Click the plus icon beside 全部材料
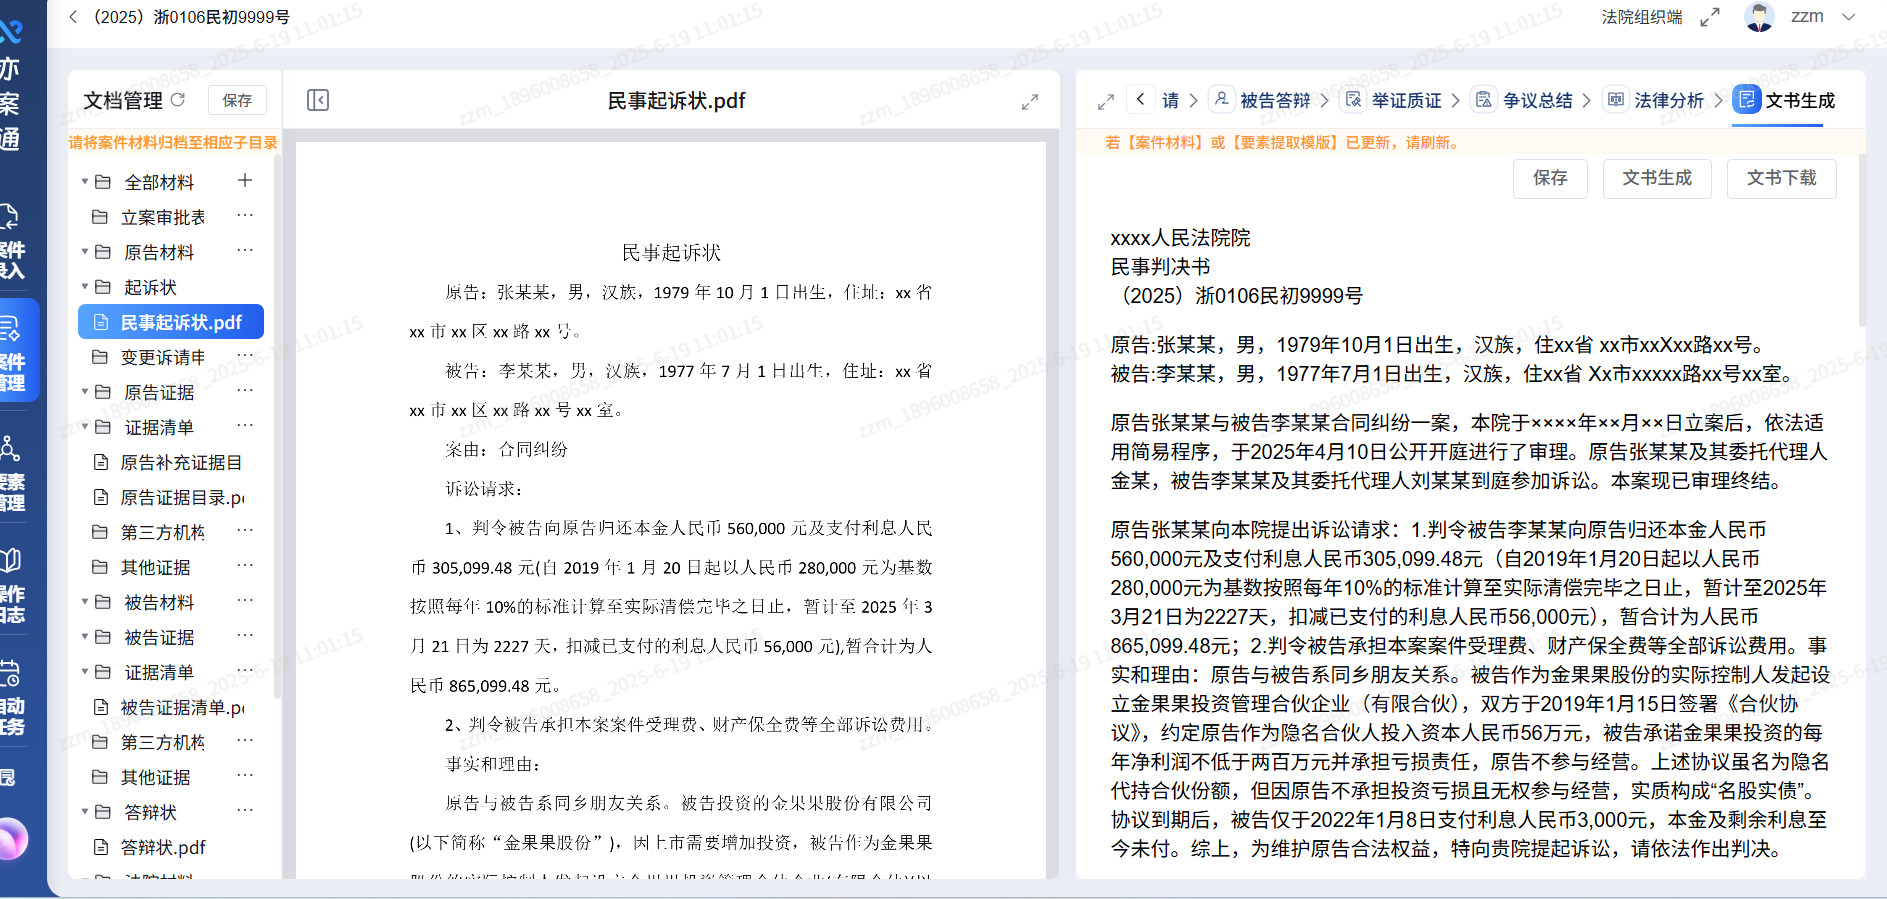This screenshot has height=899, width=1887. [245, 181]
